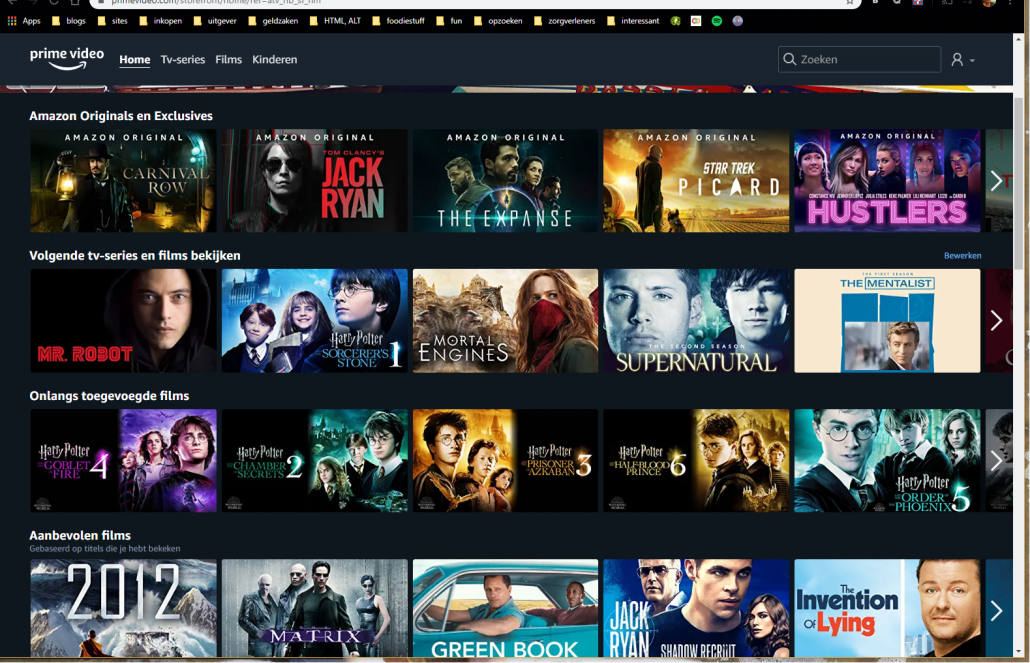Open Harry Potter Order of the Phoenix
Image resolution: width=1030 pixels, height=663 pixels.
pyautogui.click(x=887, y=461)
